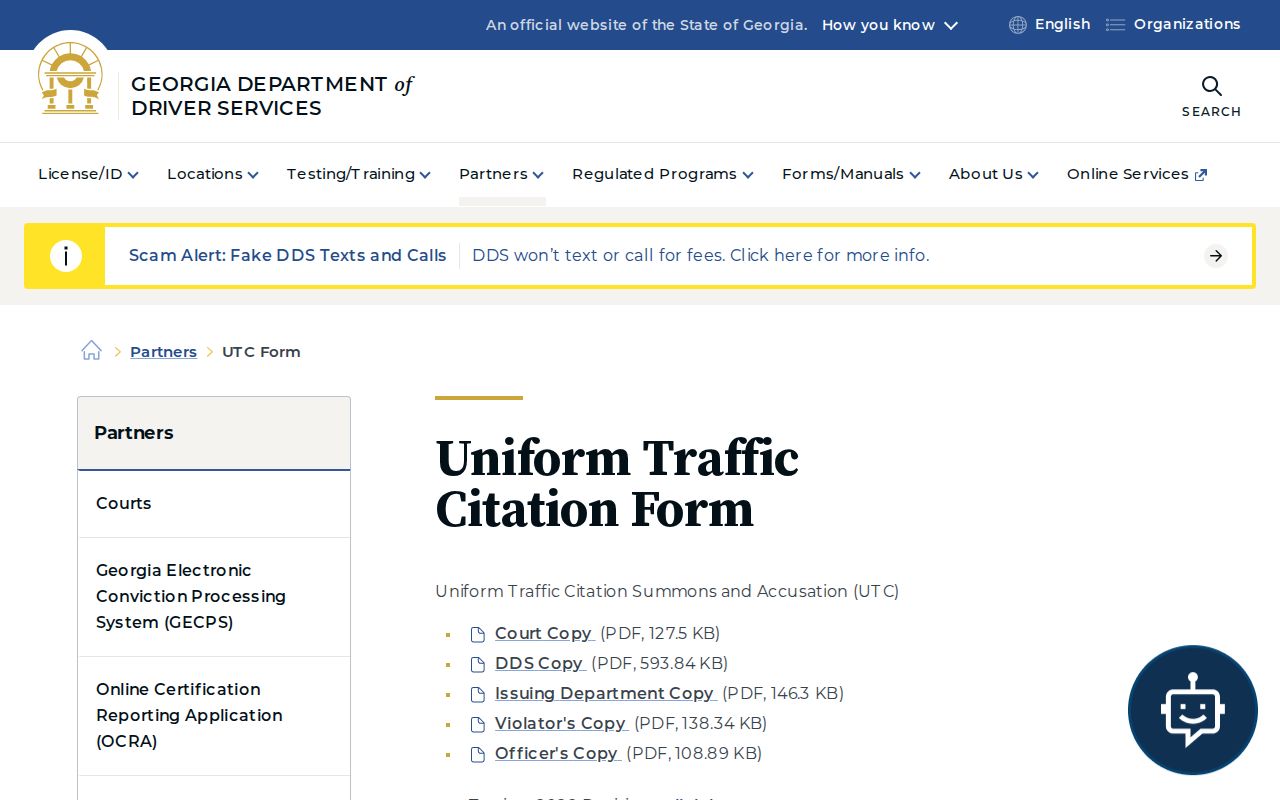Open the Partners navigation menu

coord(502,174)
